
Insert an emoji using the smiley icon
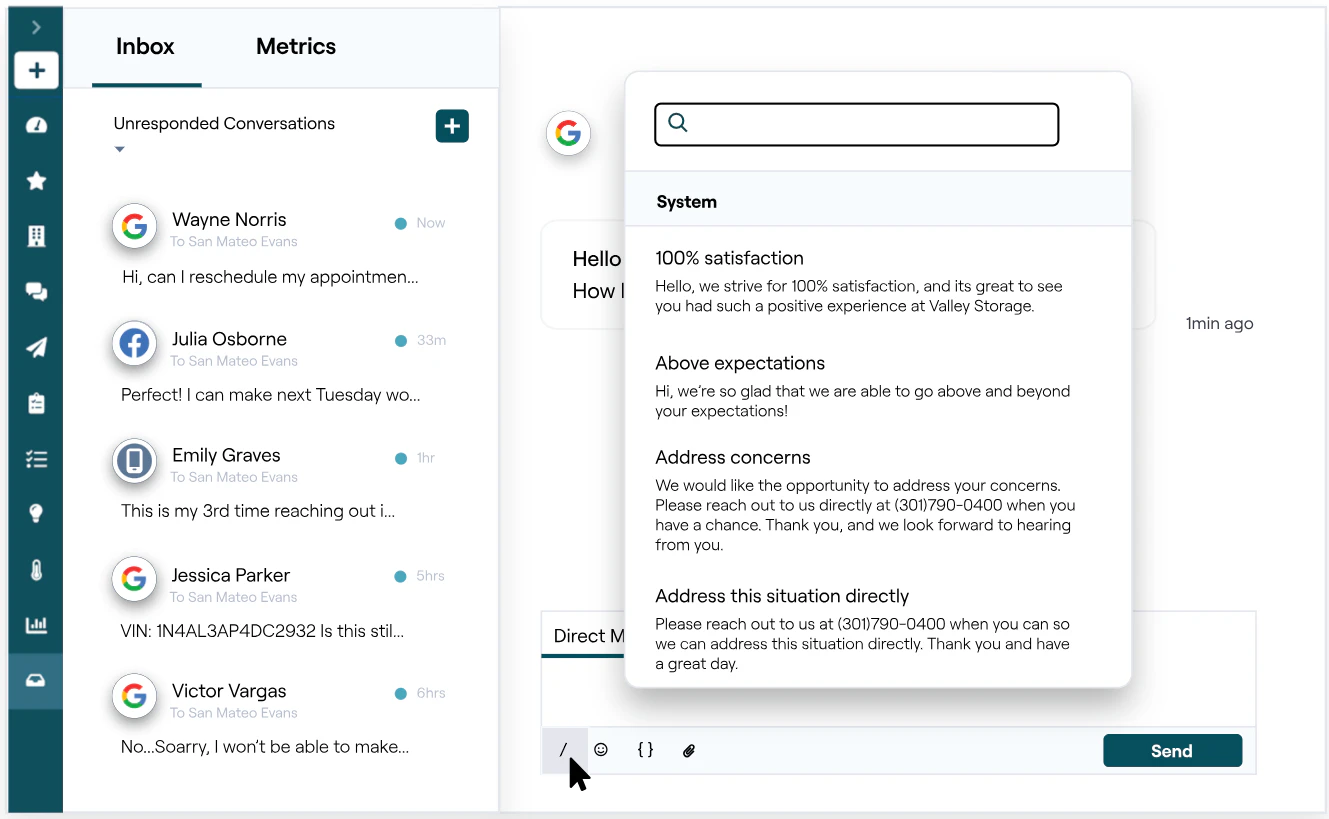[x=601, y=749]
